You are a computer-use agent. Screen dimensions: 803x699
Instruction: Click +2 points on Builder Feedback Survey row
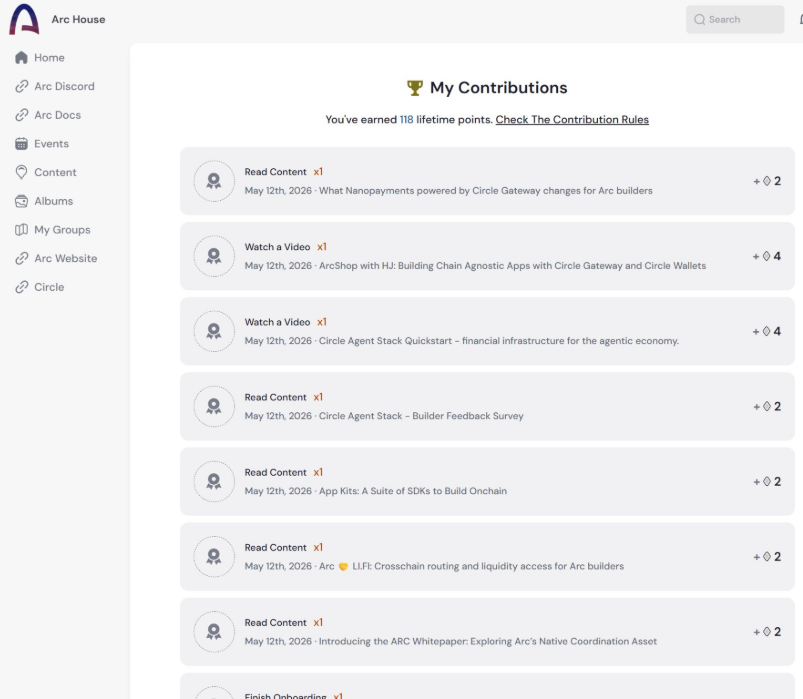(767, 407)
